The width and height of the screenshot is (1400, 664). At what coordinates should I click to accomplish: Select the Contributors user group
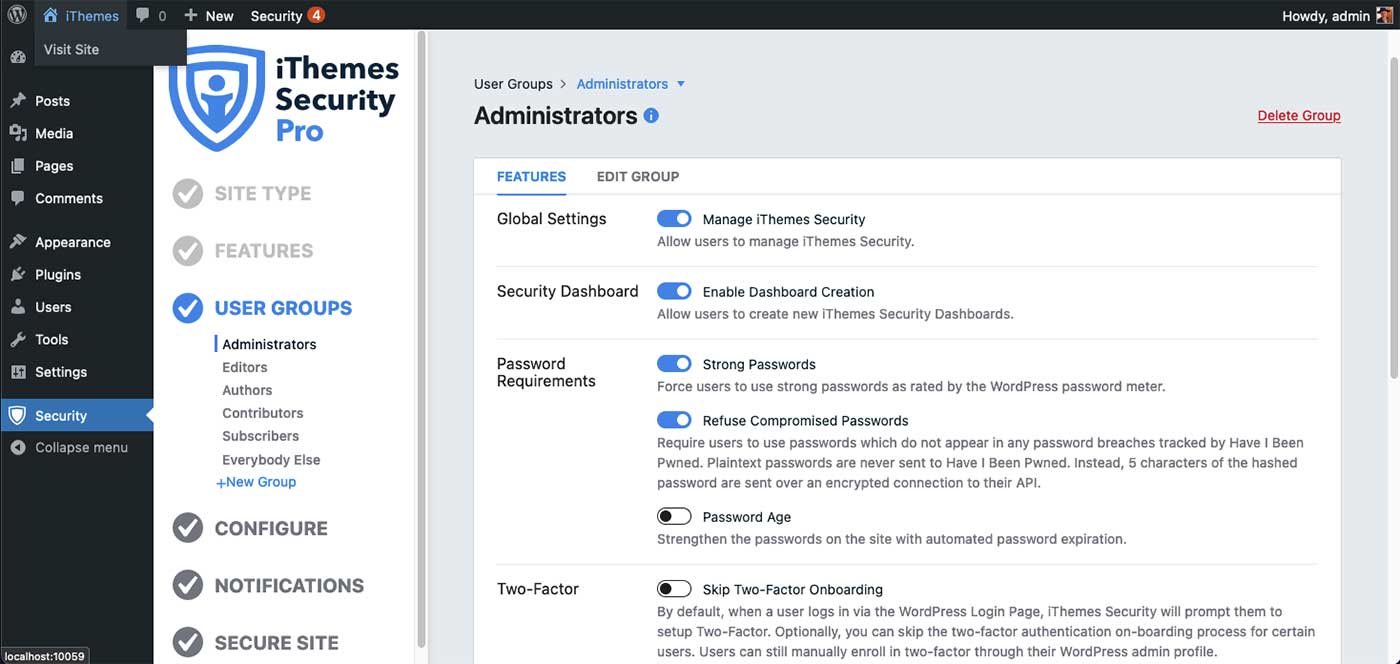coord(263,413)
